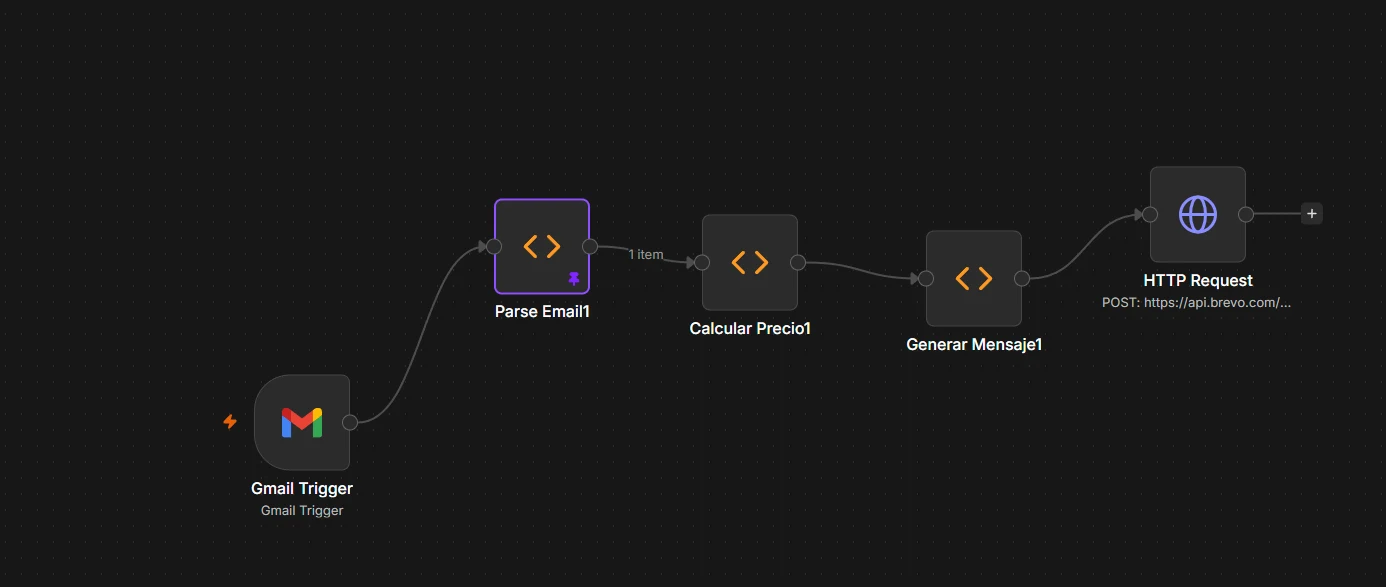Click the 'Generar Mensaje1' node label

[974, 344]
